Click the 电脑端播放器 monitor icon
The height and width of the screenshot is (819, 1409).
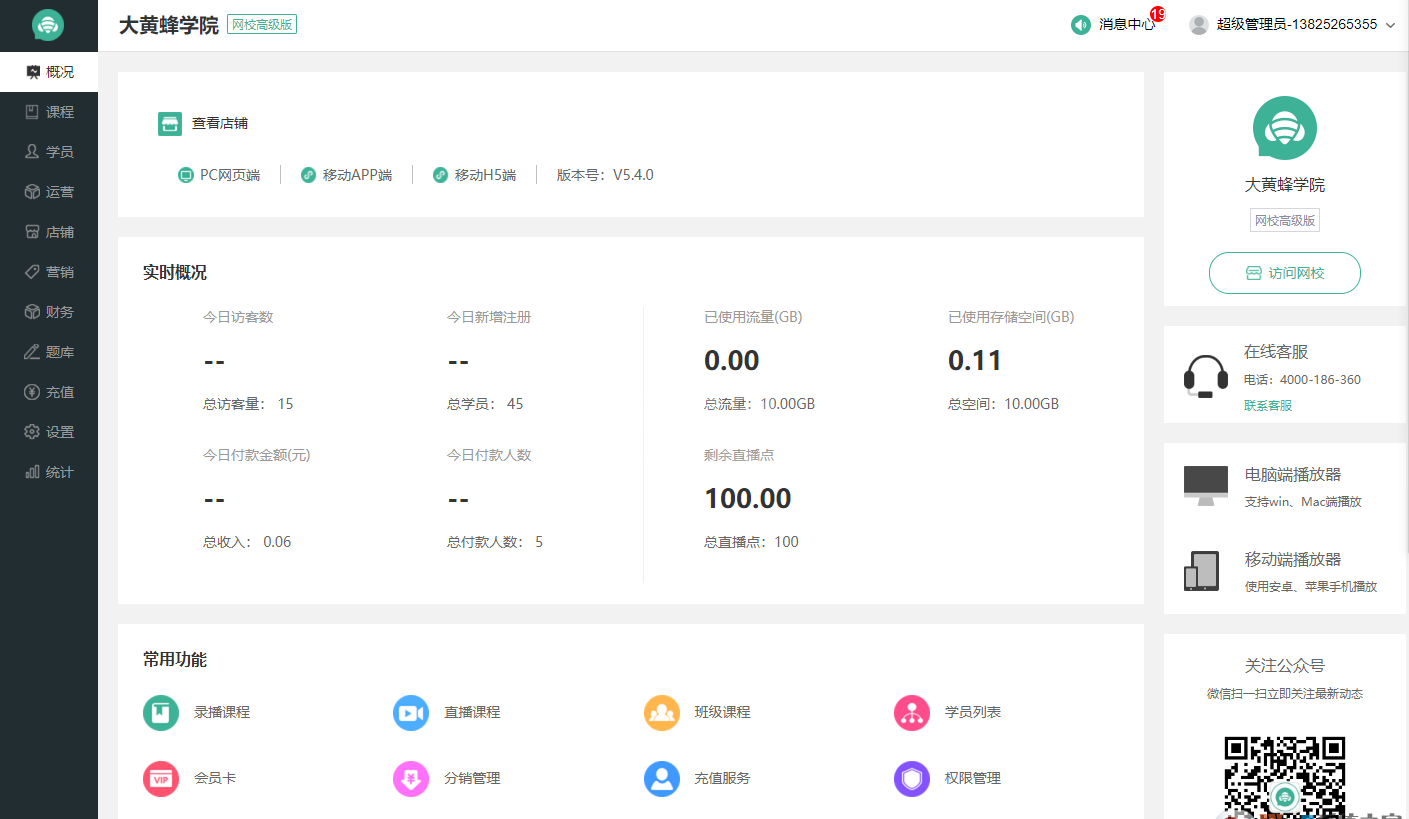pos(1205,486)
